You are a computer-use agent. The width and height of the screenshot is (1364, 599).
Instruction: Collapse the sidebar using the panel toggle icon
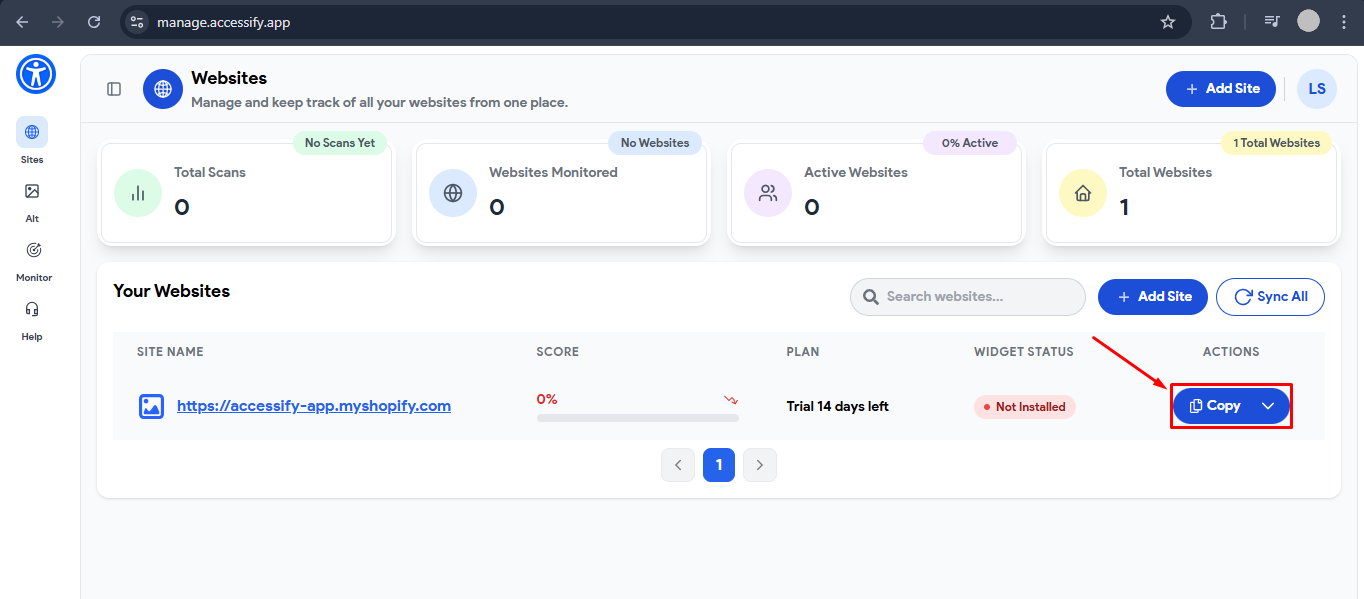pyautogui.click(x=113, y=88)
